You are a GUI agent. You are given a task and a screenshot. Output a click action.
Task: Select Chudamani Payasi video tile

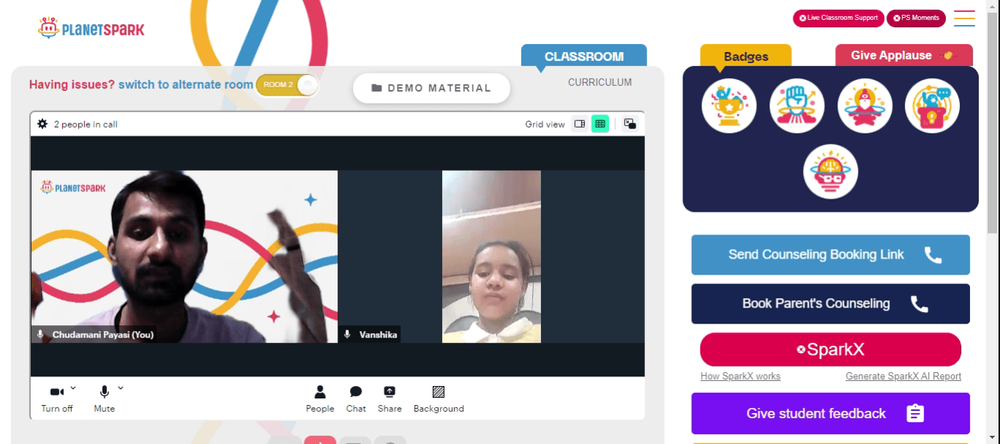point(184,256)
